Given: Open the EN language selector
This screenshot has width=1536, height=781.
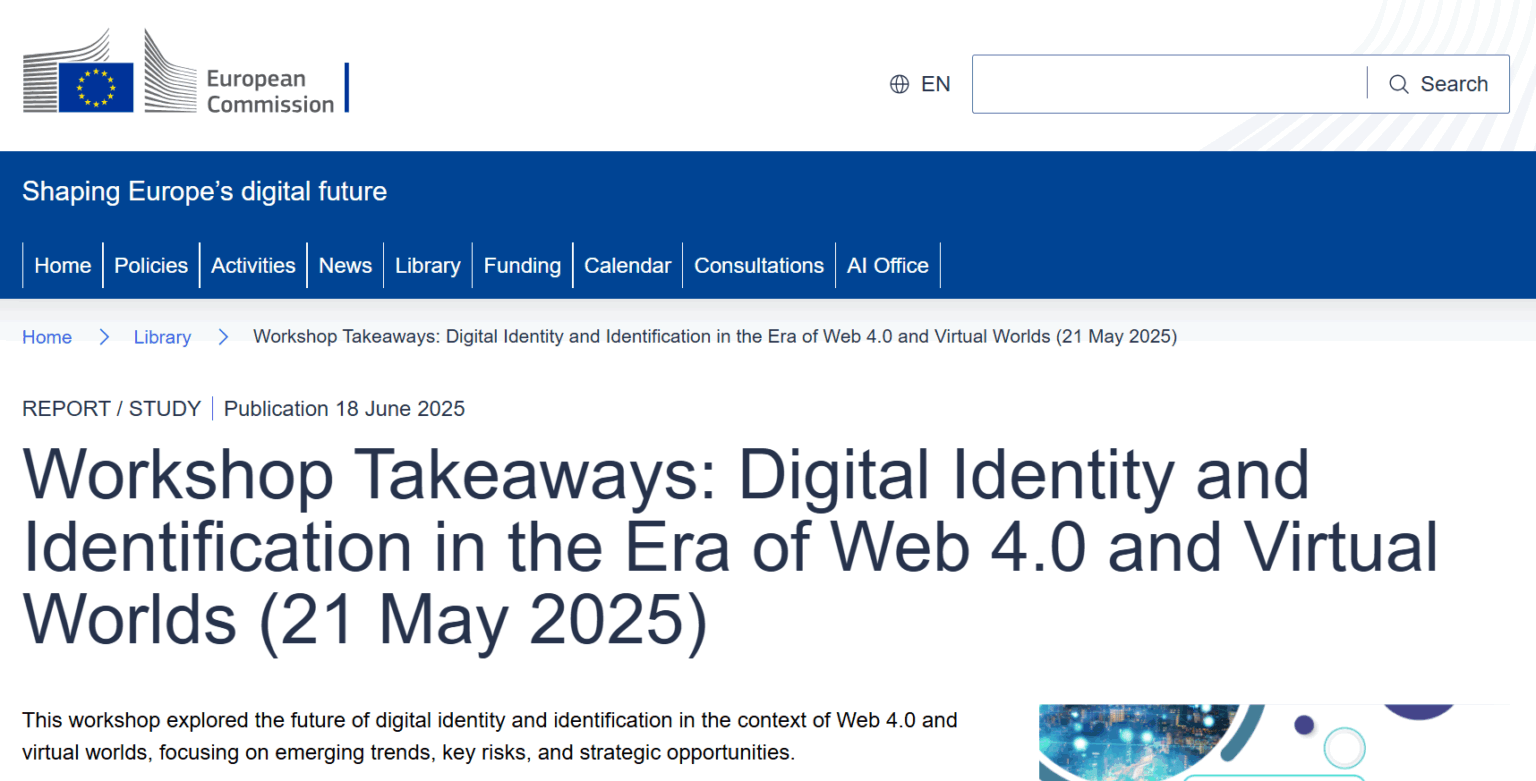Looking at the screenshot, I should point(936,84).
